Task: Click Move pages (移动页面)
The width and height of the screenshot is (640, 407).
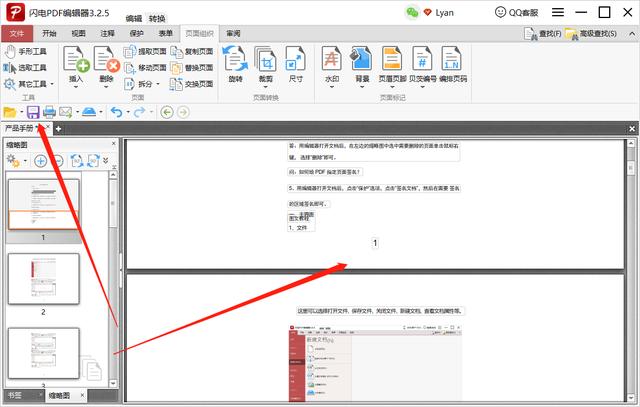Action: coord(145,68)
